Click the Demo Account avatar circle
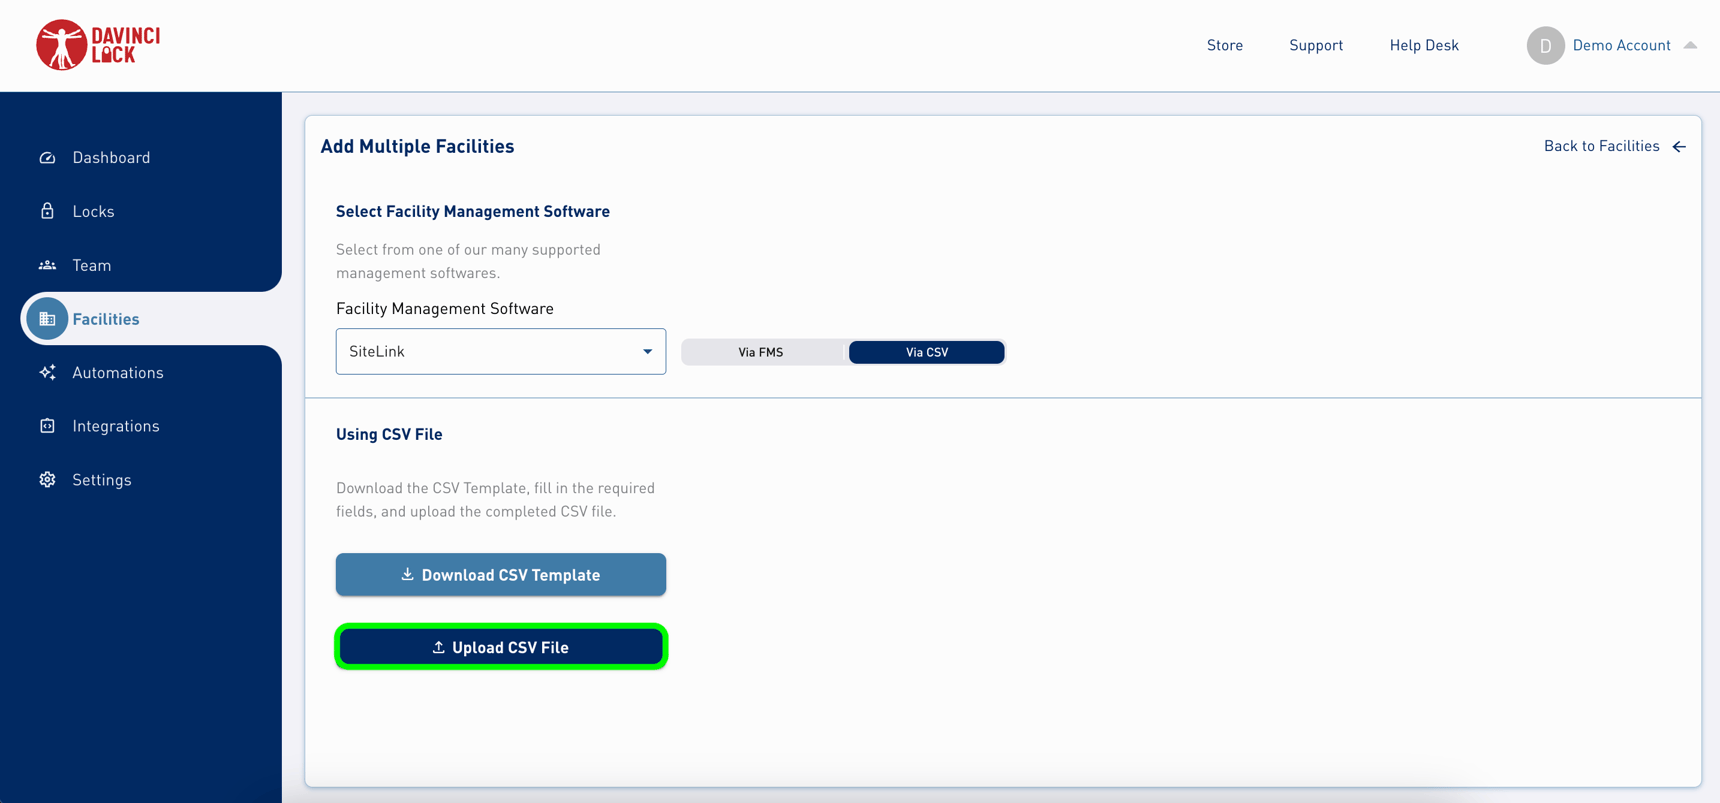 tap(1544, 46)
